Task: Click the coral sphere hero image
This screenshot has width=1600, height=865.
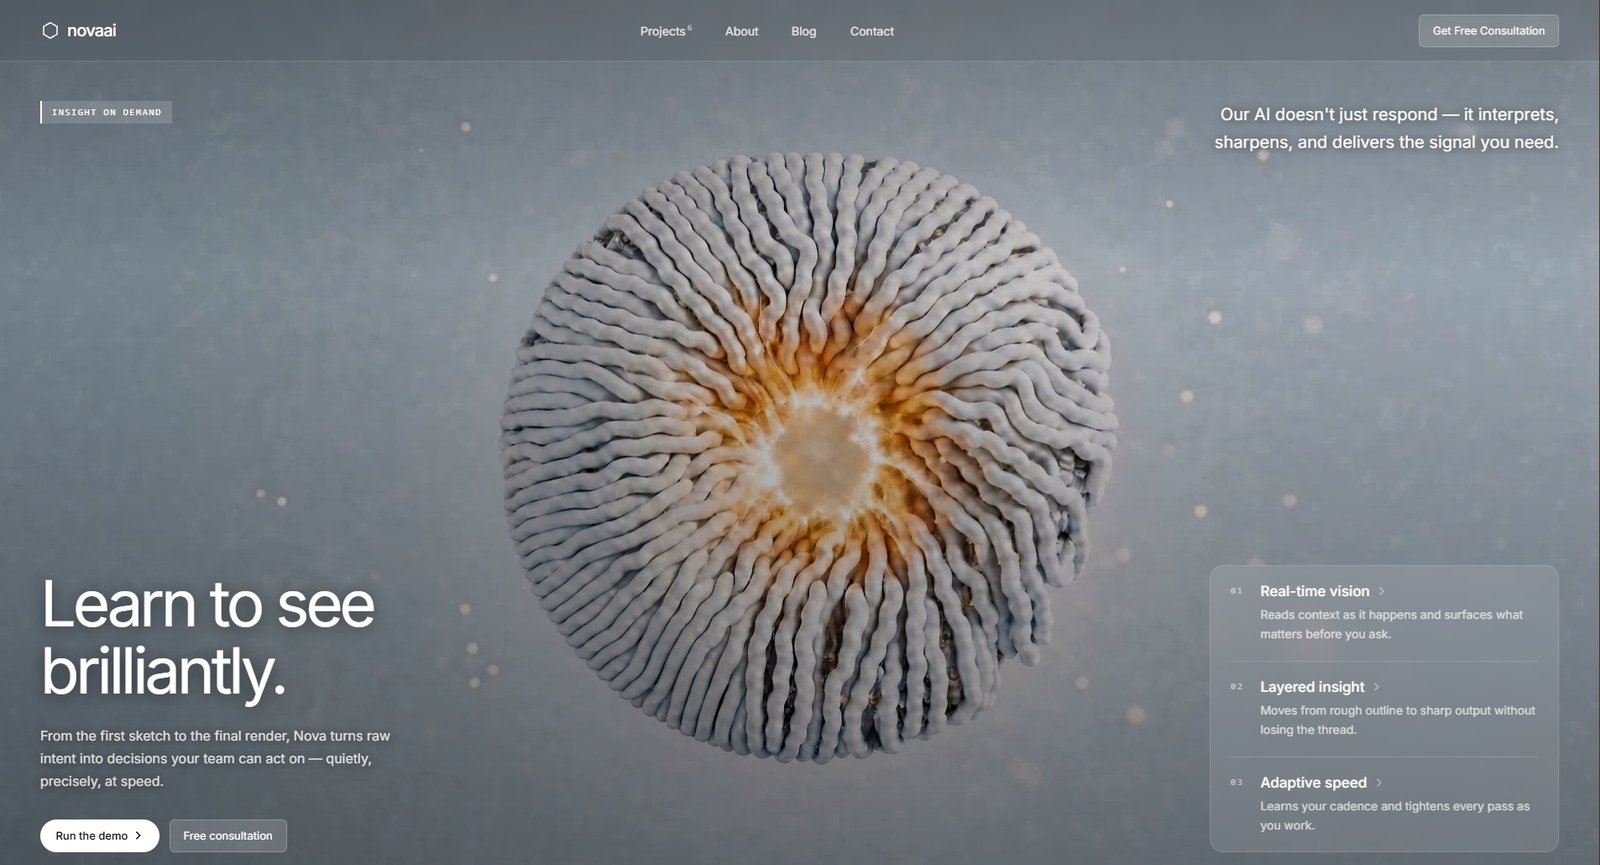Action: point(808,458)
